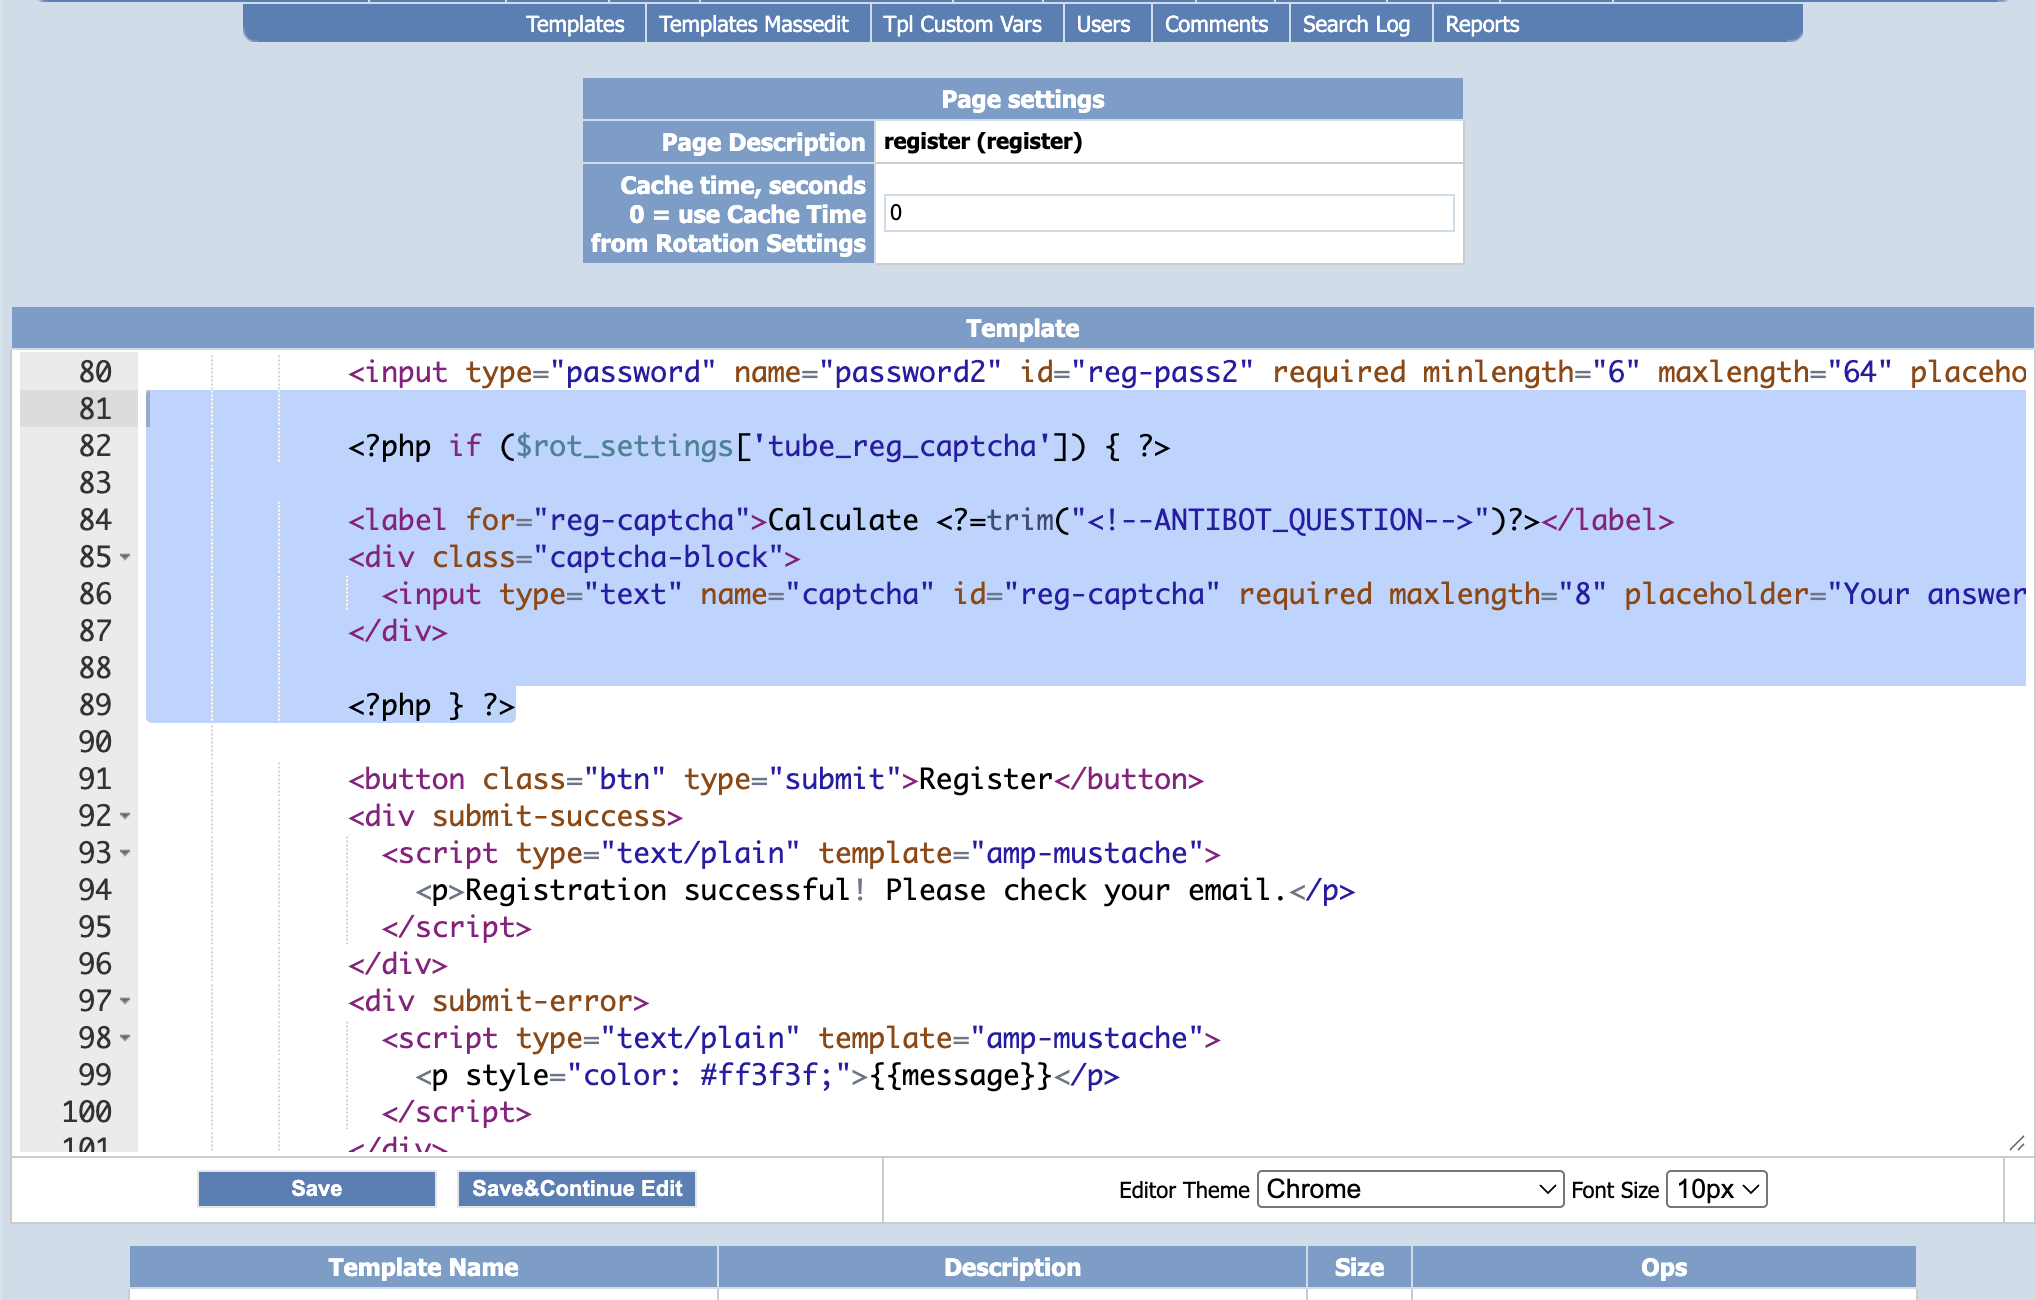The width and height of the screenshot is (2036, 1300).
Task: Click the Save button
Action: 316,1188
